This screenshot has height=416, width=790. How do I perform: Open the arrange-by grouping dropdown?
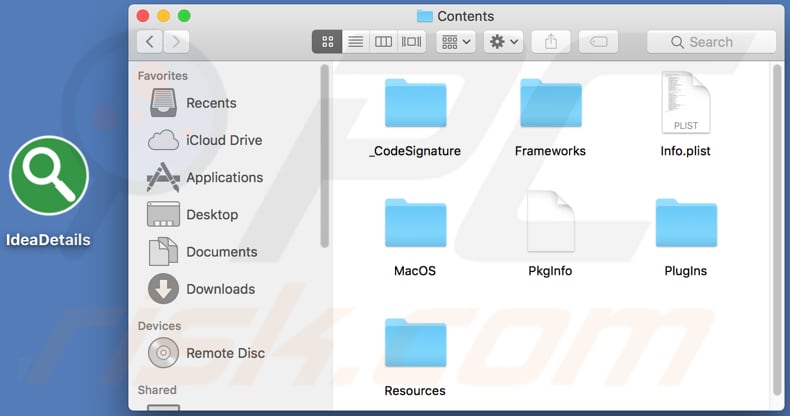pyautogui.click(x=456, y=42)
